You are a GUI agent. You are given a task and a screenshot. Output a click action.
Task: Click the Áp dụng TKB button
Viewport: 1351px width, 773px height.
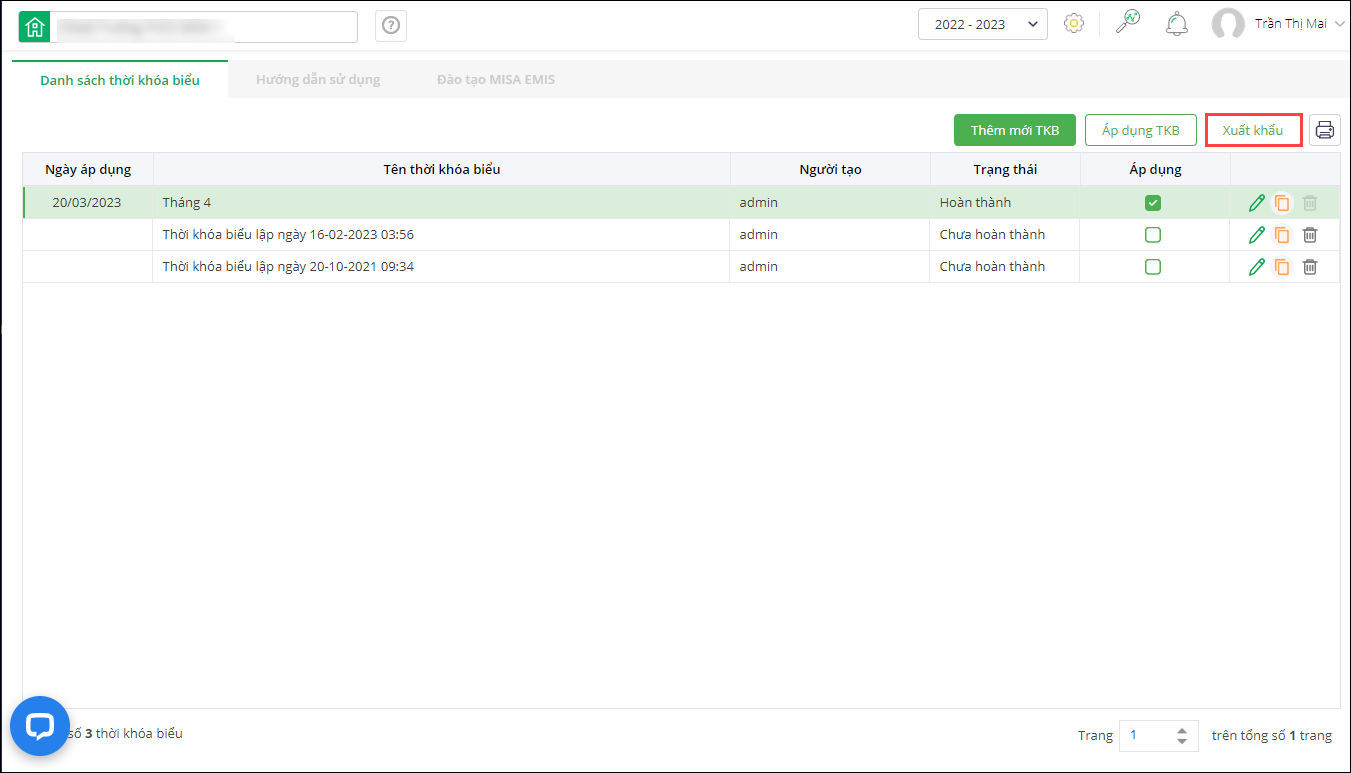1141,130
